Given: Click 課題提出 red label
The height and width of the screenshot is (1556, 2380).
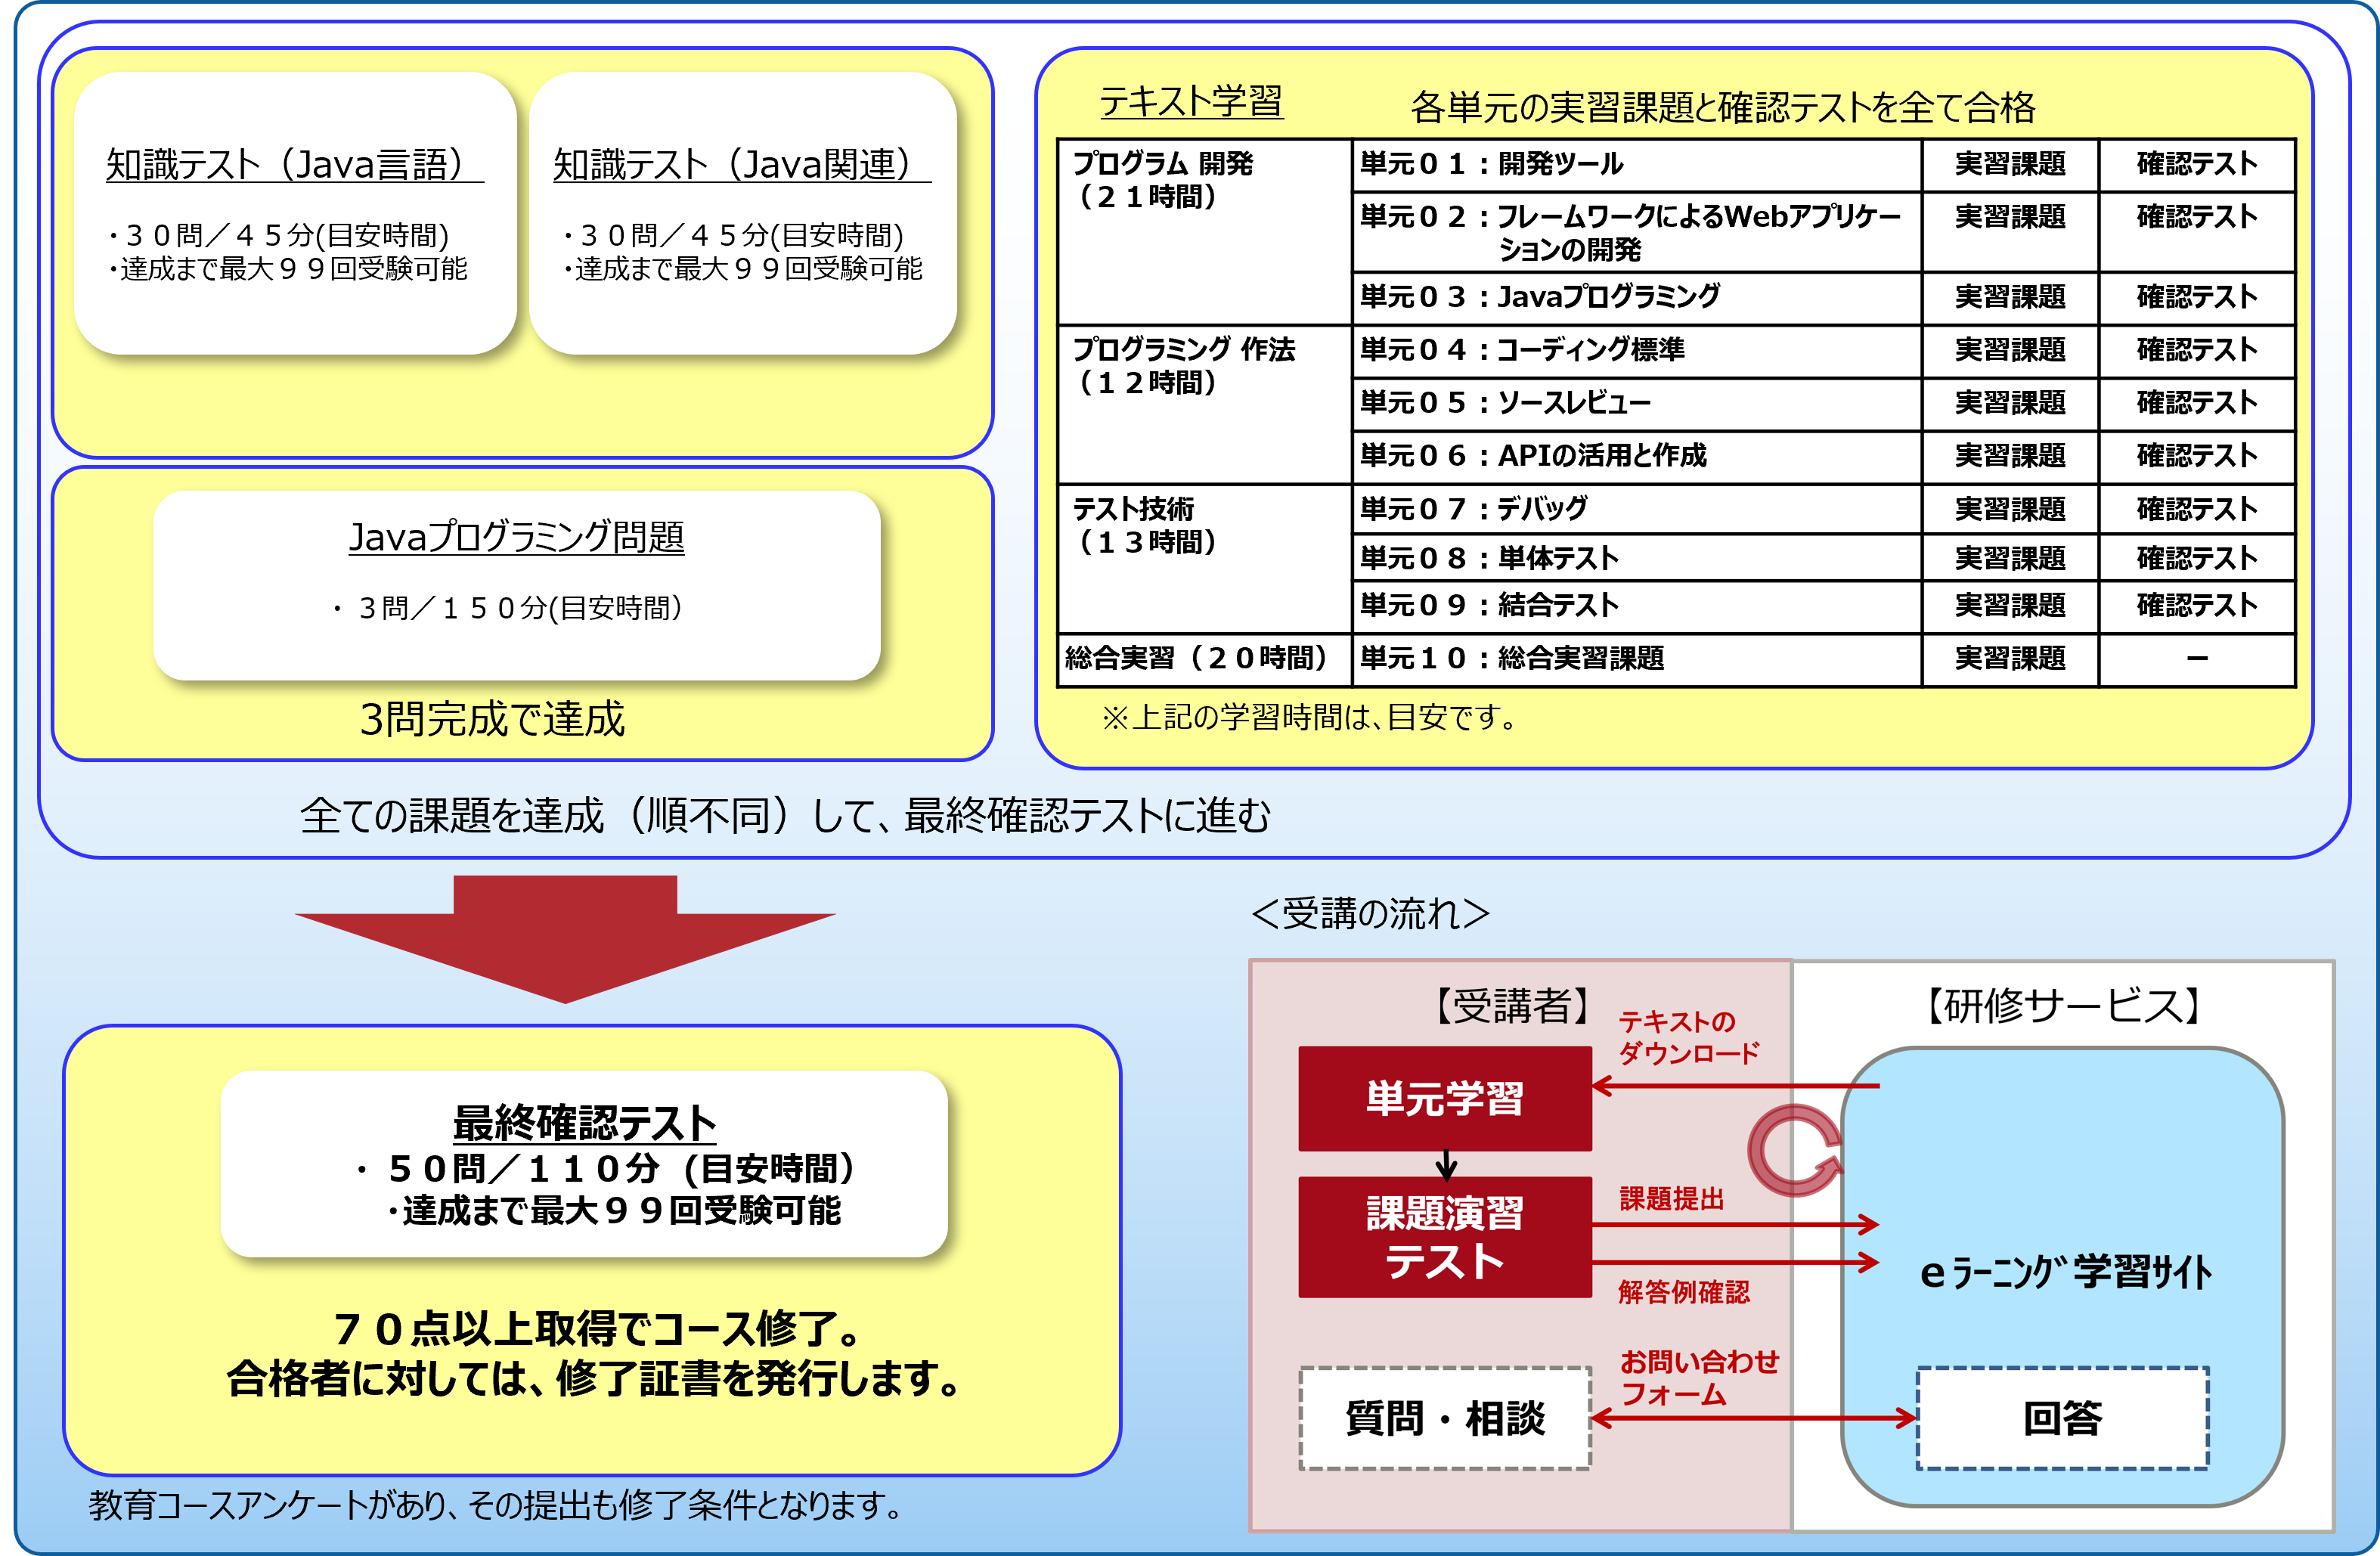Looking at the screenshot, I should 1672,1198.
